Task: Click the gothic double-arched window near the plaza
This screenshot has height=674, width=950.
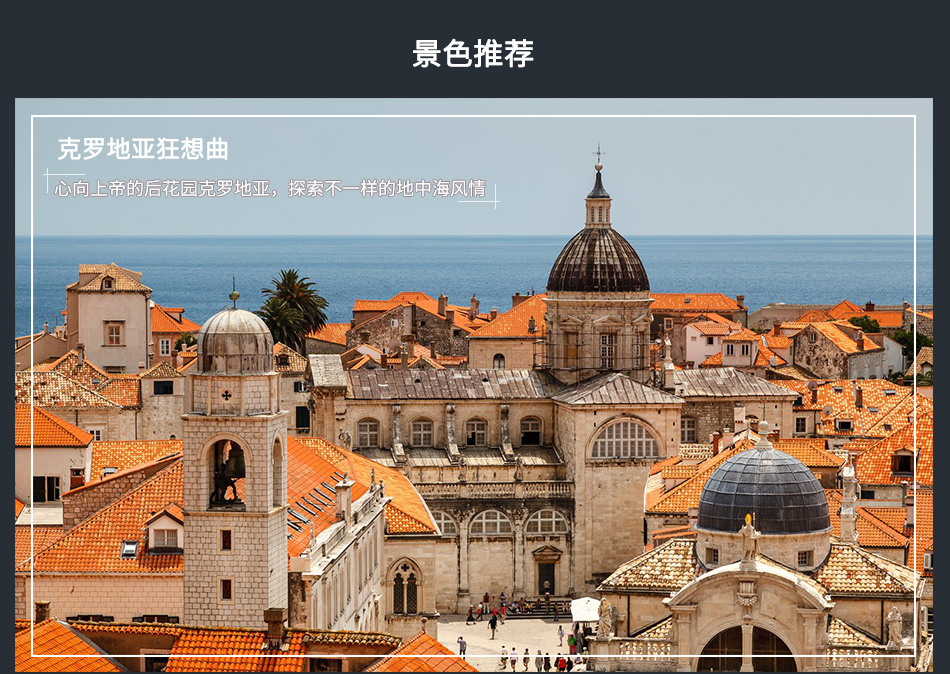Action: pyautogui.click(x=405, y=587)
